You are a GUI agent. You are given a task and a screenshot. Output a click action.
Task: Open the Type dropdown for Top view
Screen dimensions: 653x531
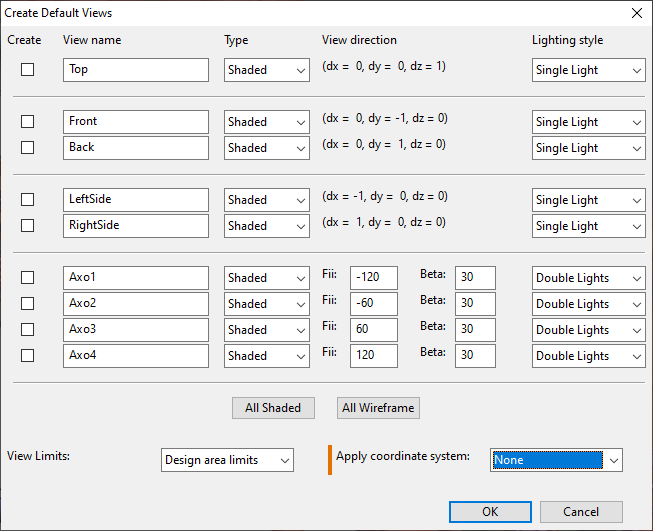pyautogui.click(x=266, y=70)
